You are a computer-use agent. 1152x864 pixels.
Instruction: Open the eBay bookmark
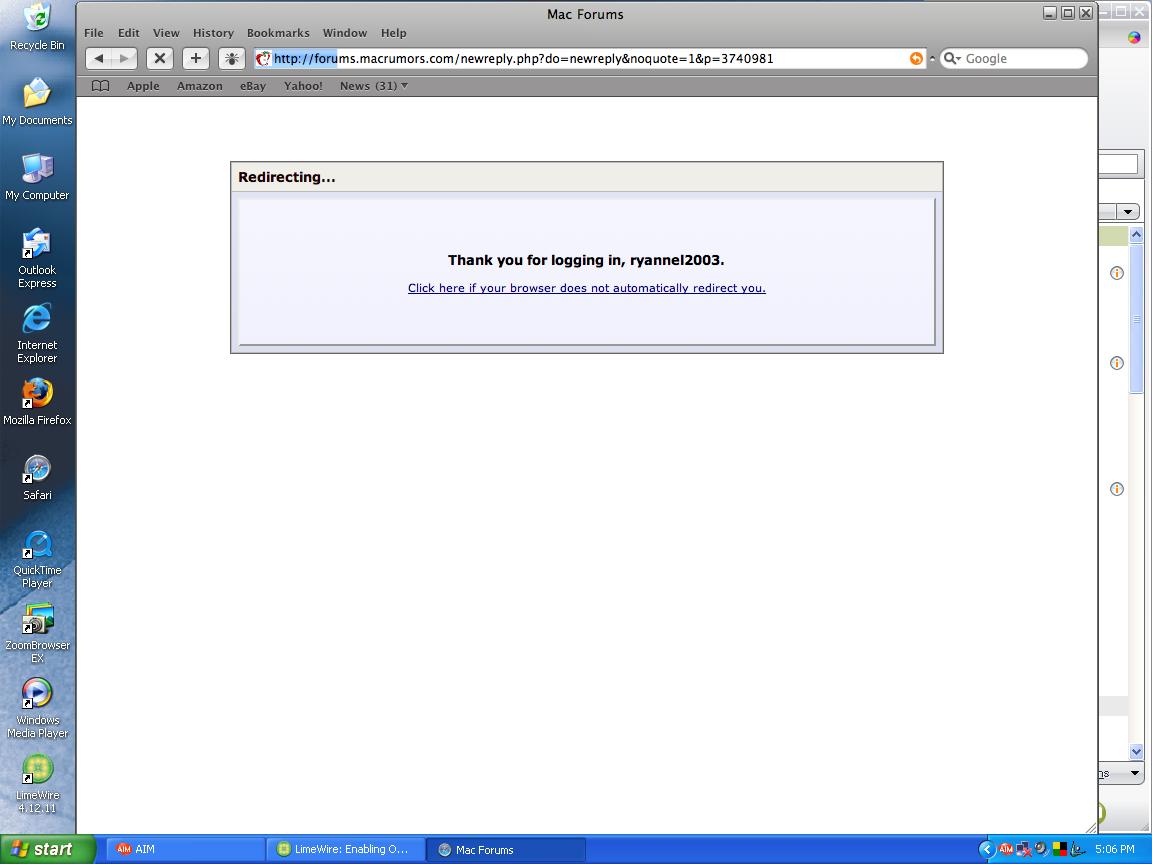253,86
